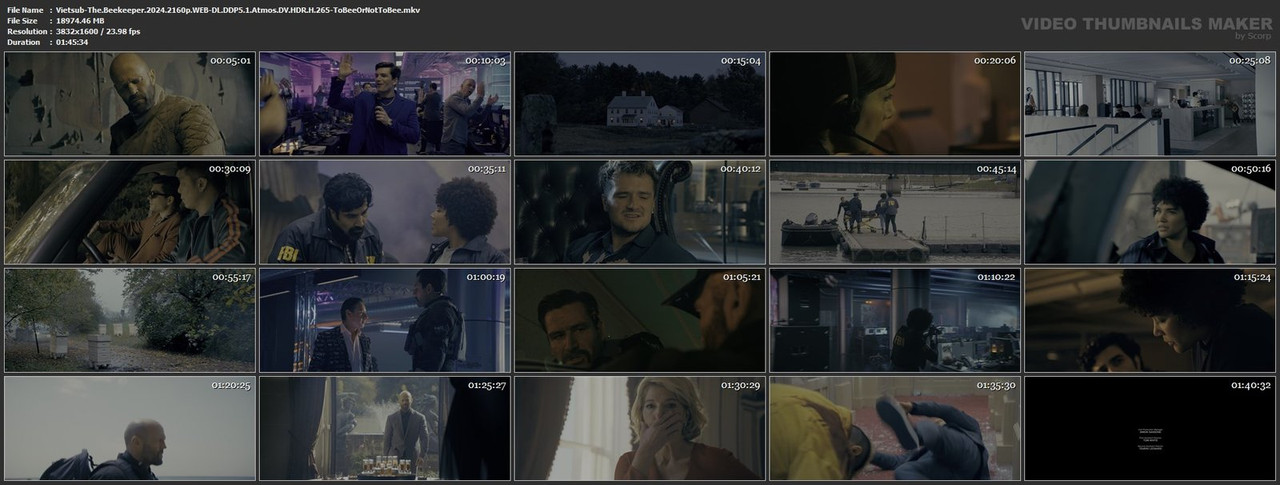Click the 'File Name' label
The height and width of the screenshot is (485, 1280).
(x=24, y=9)
